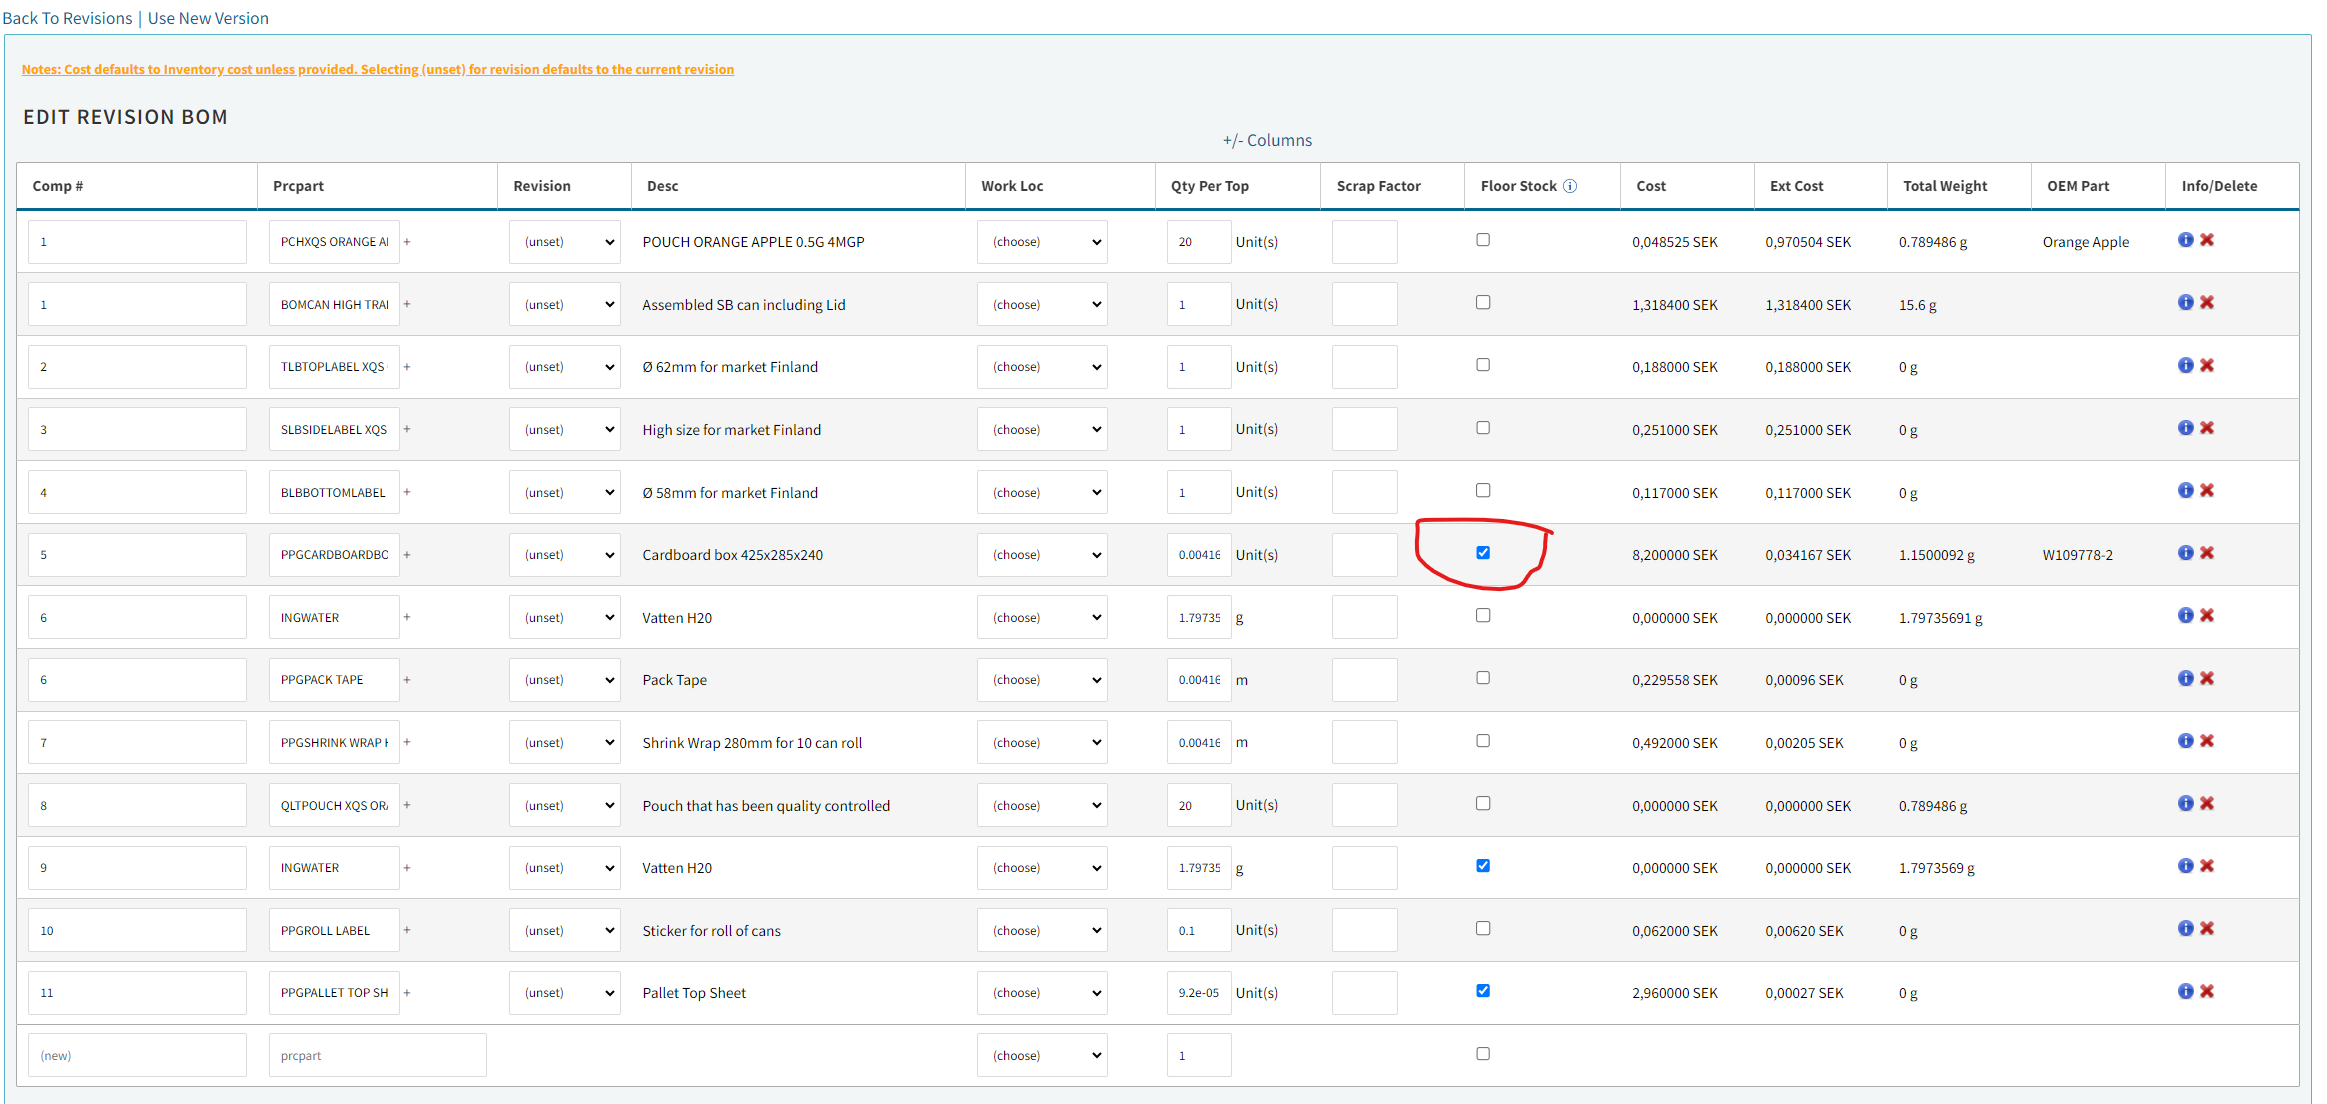This screenshot has width=2327, height=1104.
Task: Click the Prcpart column header
Action: point(298,186)
